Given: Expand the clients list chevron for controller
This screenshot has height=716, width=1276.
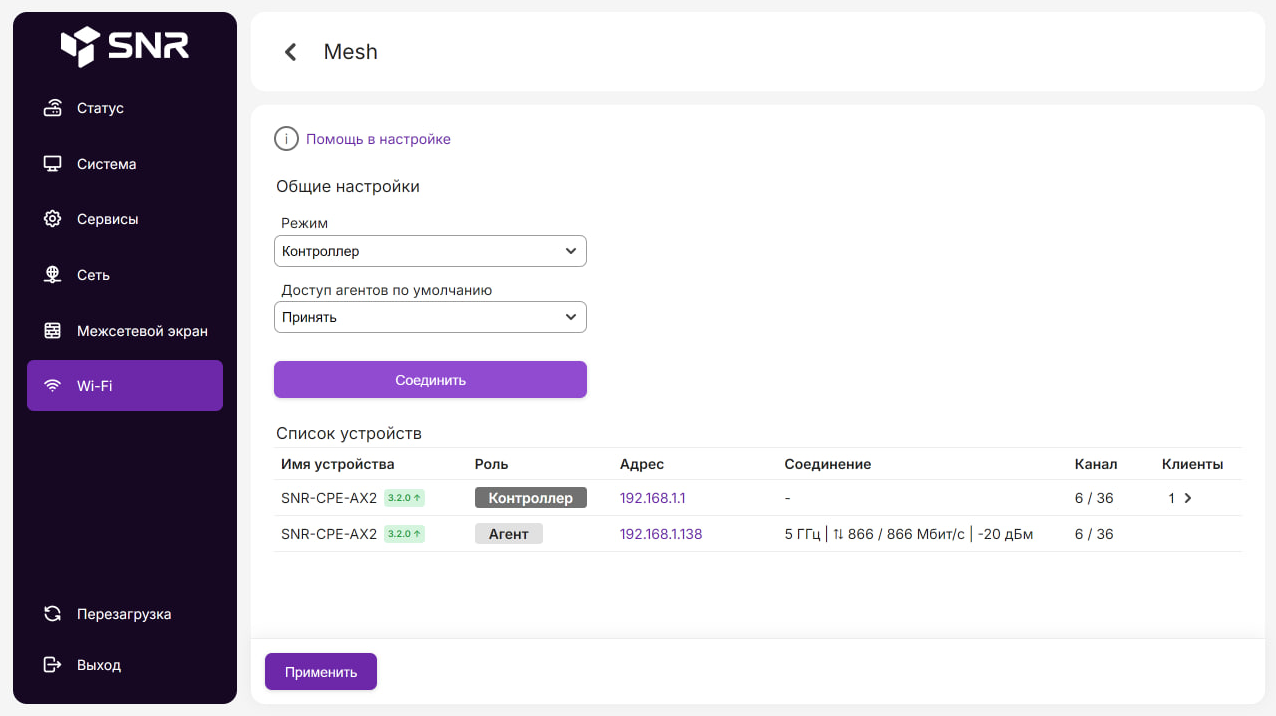Looking at the screenshot, I should tap(1187, 498).
